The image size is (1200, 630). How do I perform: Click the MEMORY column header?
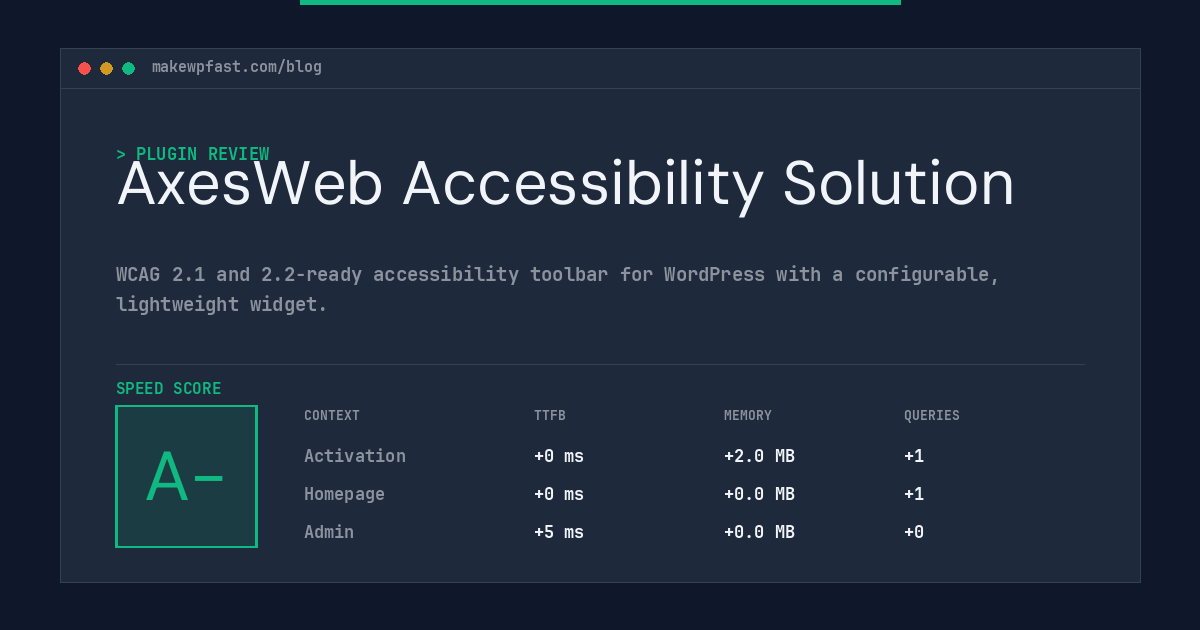pos(748,415)
